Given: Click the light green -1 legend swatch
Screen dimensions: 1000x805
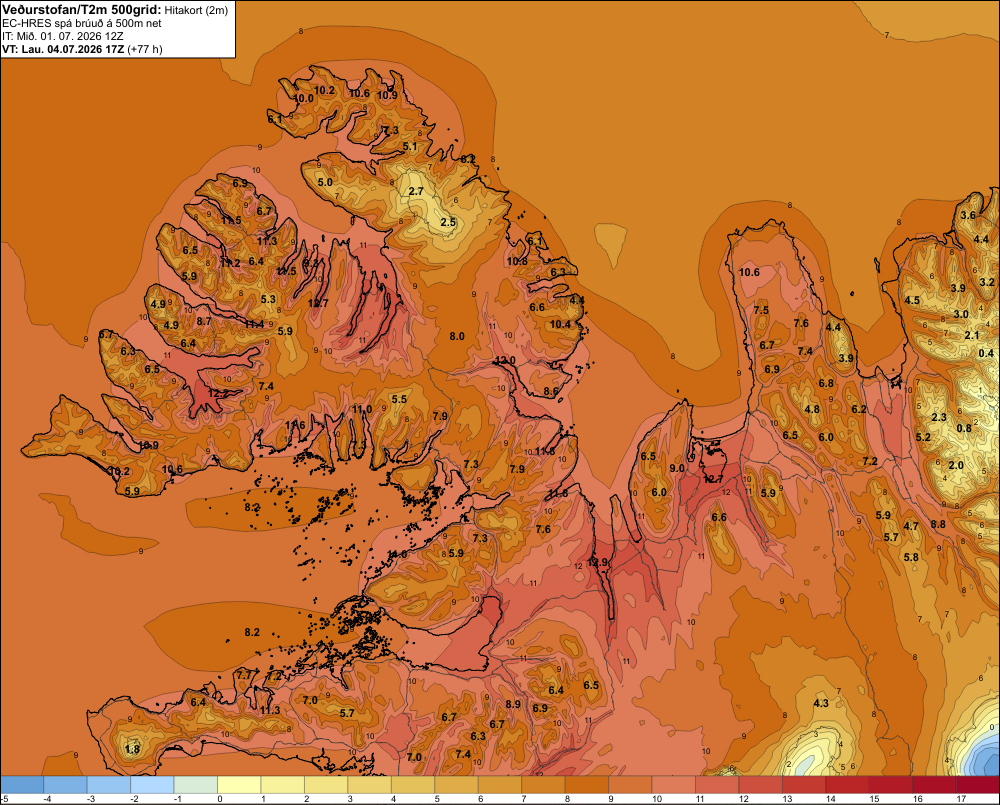Looking at the screenshot, I should [196, 784].
